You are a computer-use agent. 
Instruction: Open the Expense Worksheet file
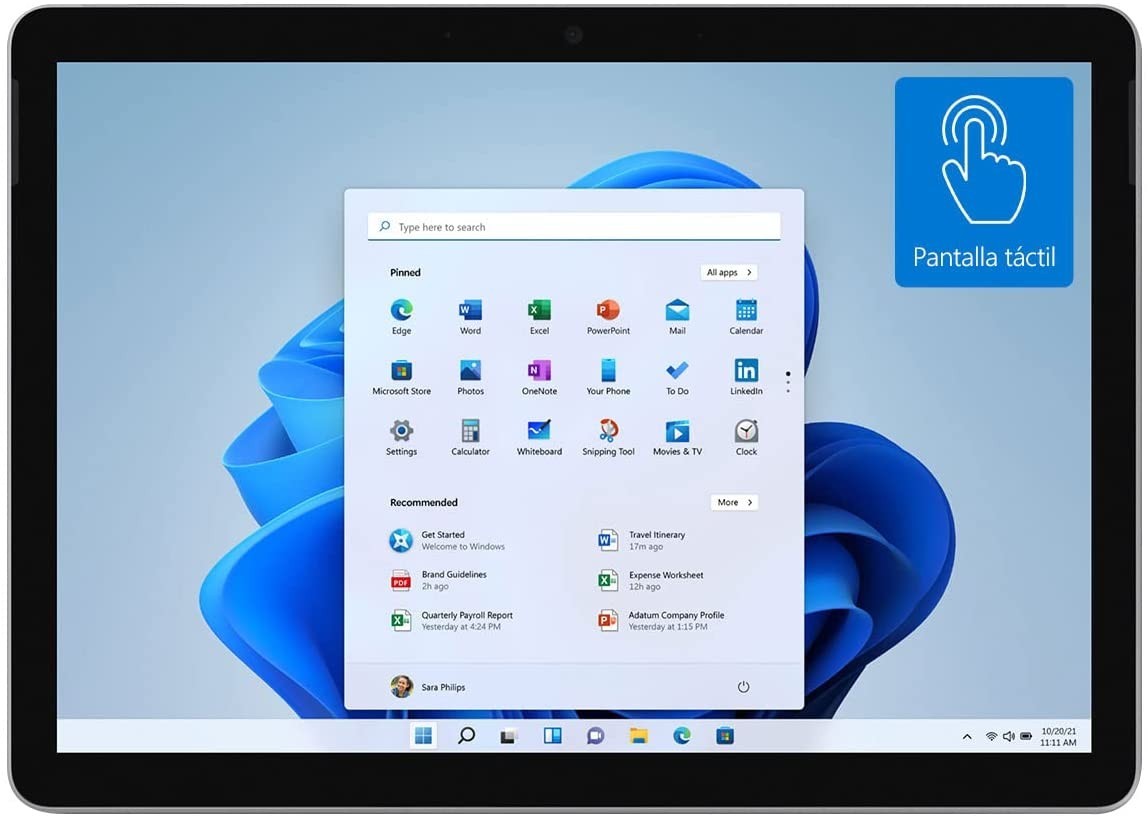(650, 581)
